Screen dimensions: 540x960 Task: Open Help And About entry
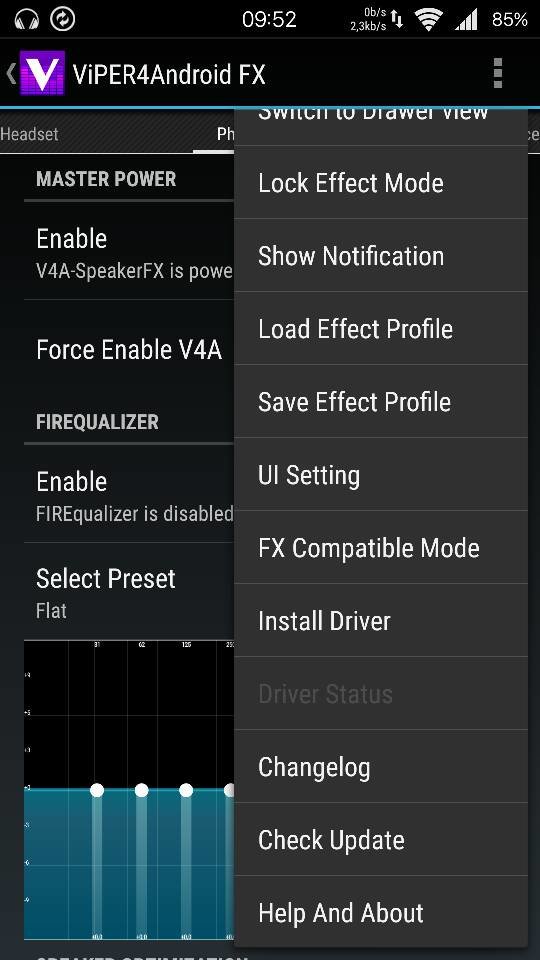pyautogui.click(x=381, y=912)
